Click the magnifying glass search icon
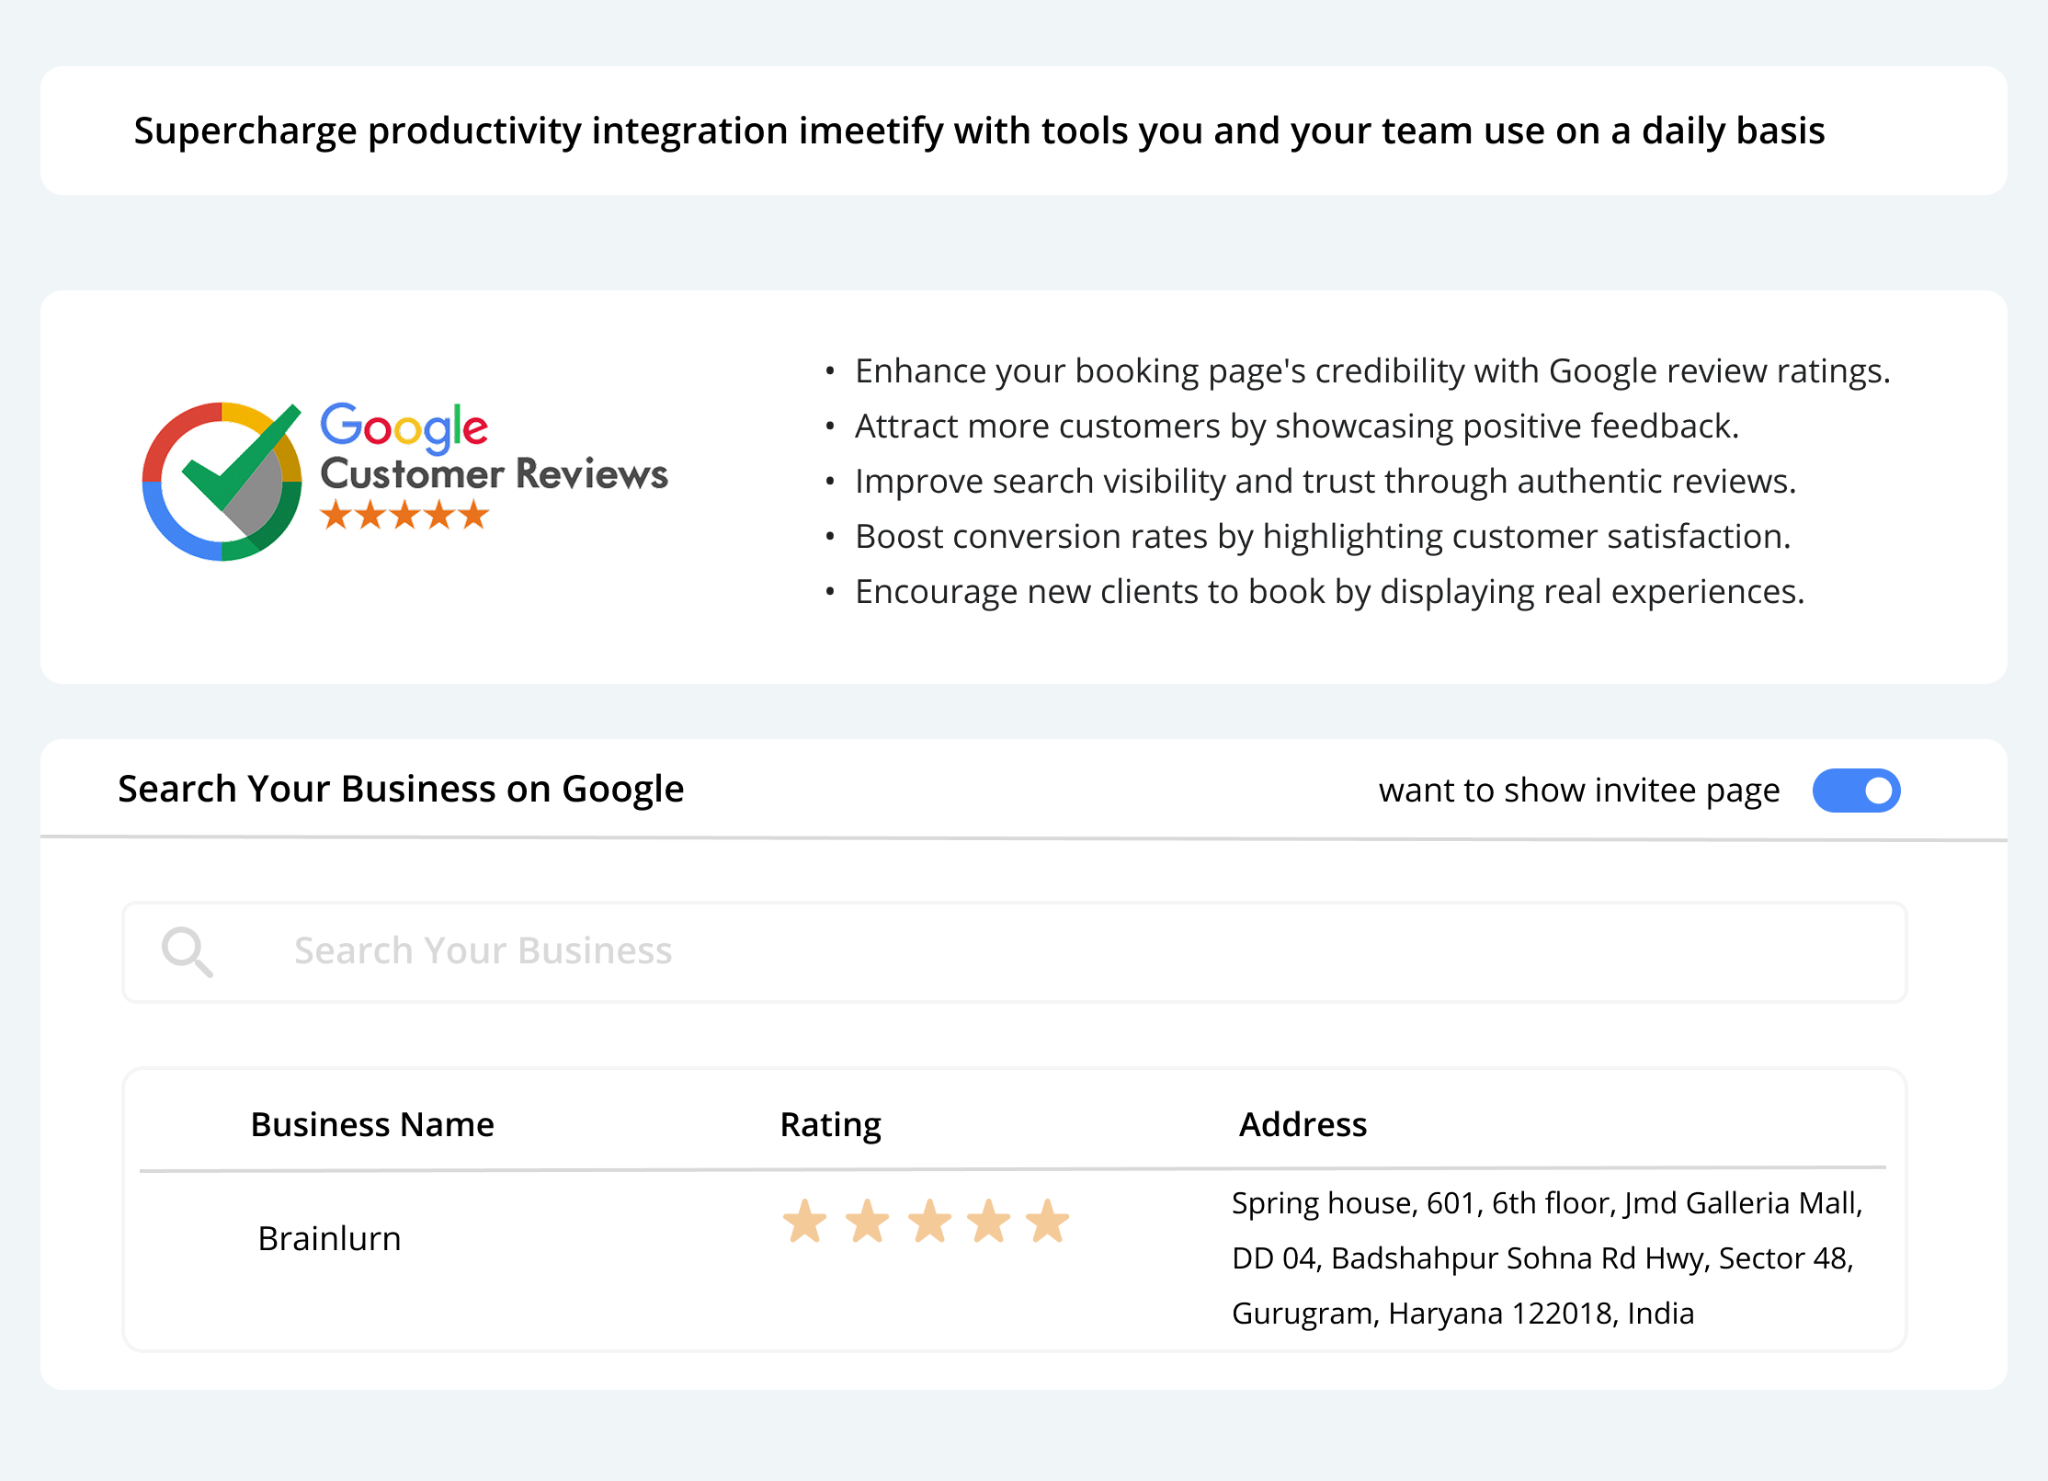Image resolution: width=2048 pixels, height=1481 pixels. point(187,951)
